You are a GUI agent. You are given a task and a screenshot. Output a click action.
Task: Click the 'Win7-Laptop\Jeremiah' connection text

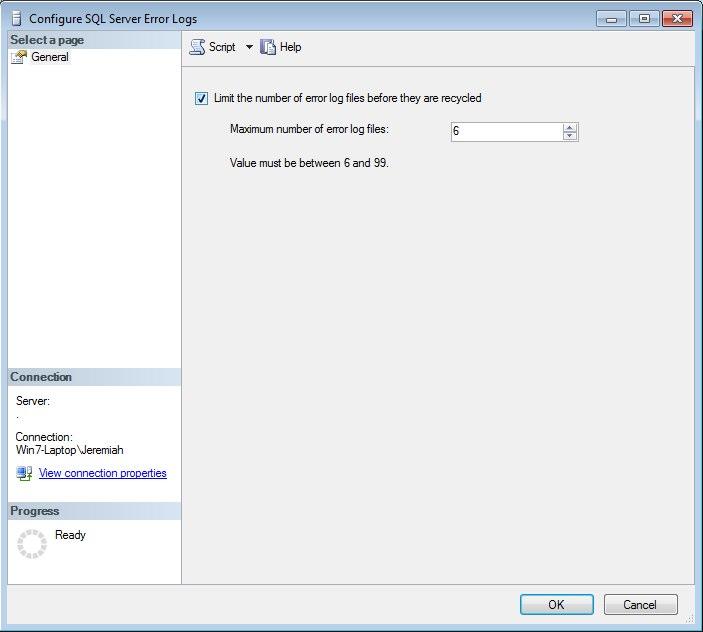point(69,450)
